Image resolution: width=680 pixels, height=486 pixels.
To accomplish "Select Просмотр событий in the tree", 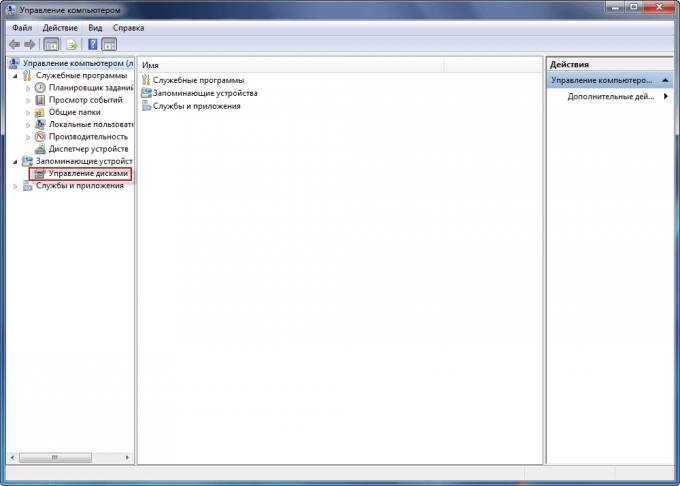I will pos(84,100).
